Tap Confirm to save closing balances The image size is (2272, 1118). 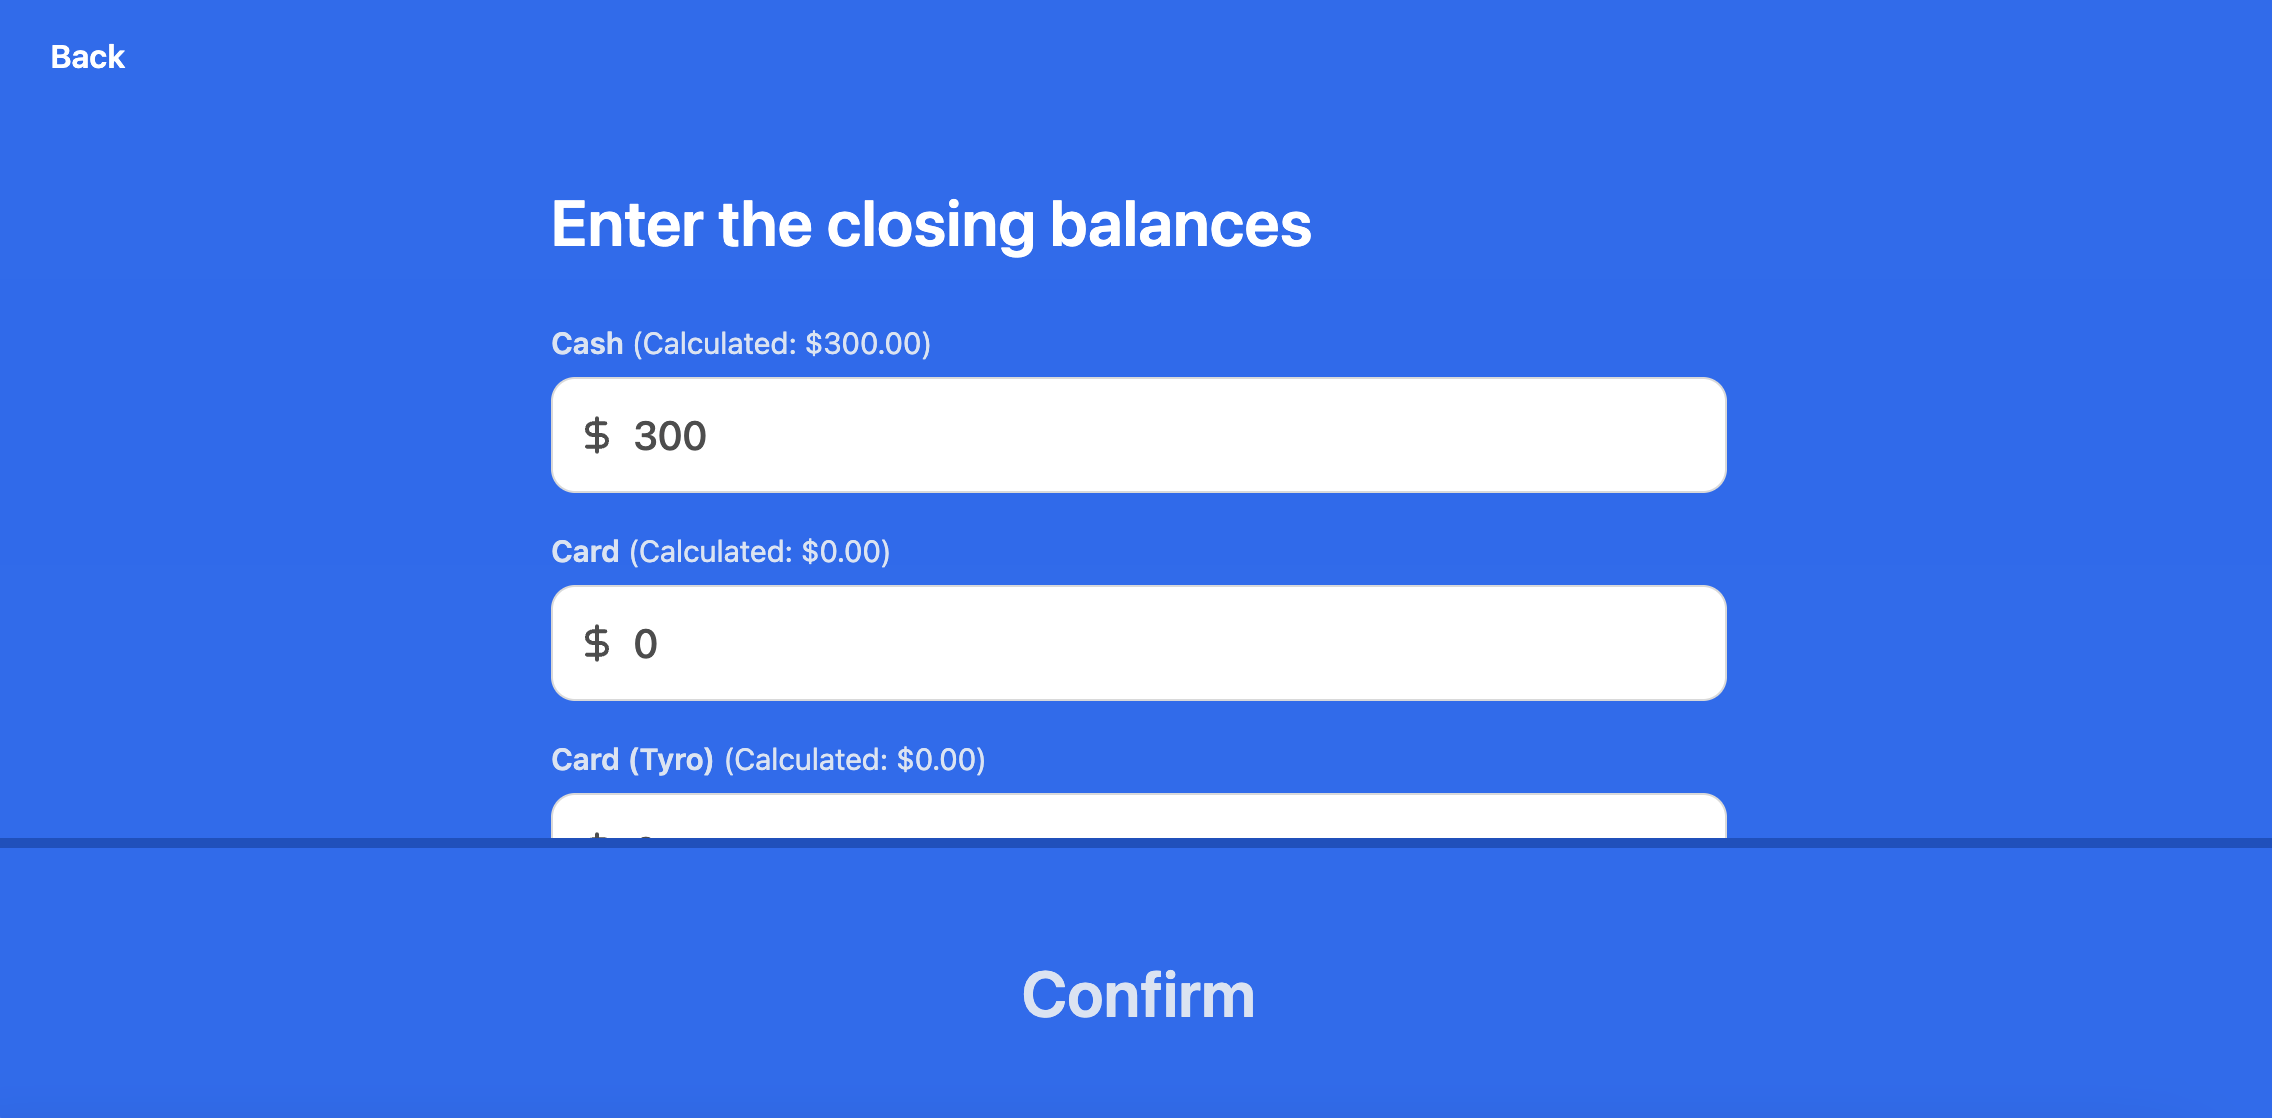[x=1136, y=995]
